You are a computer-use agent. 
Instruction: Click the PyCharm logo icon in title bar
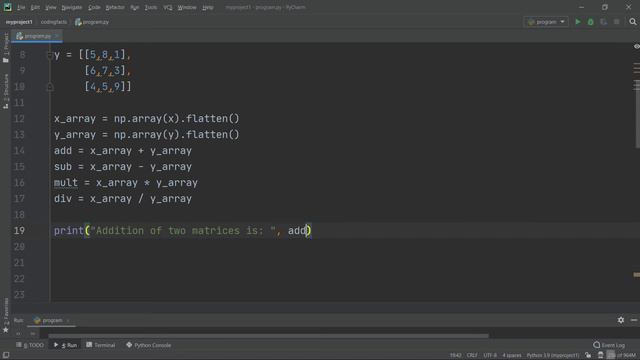pos(7,7)
